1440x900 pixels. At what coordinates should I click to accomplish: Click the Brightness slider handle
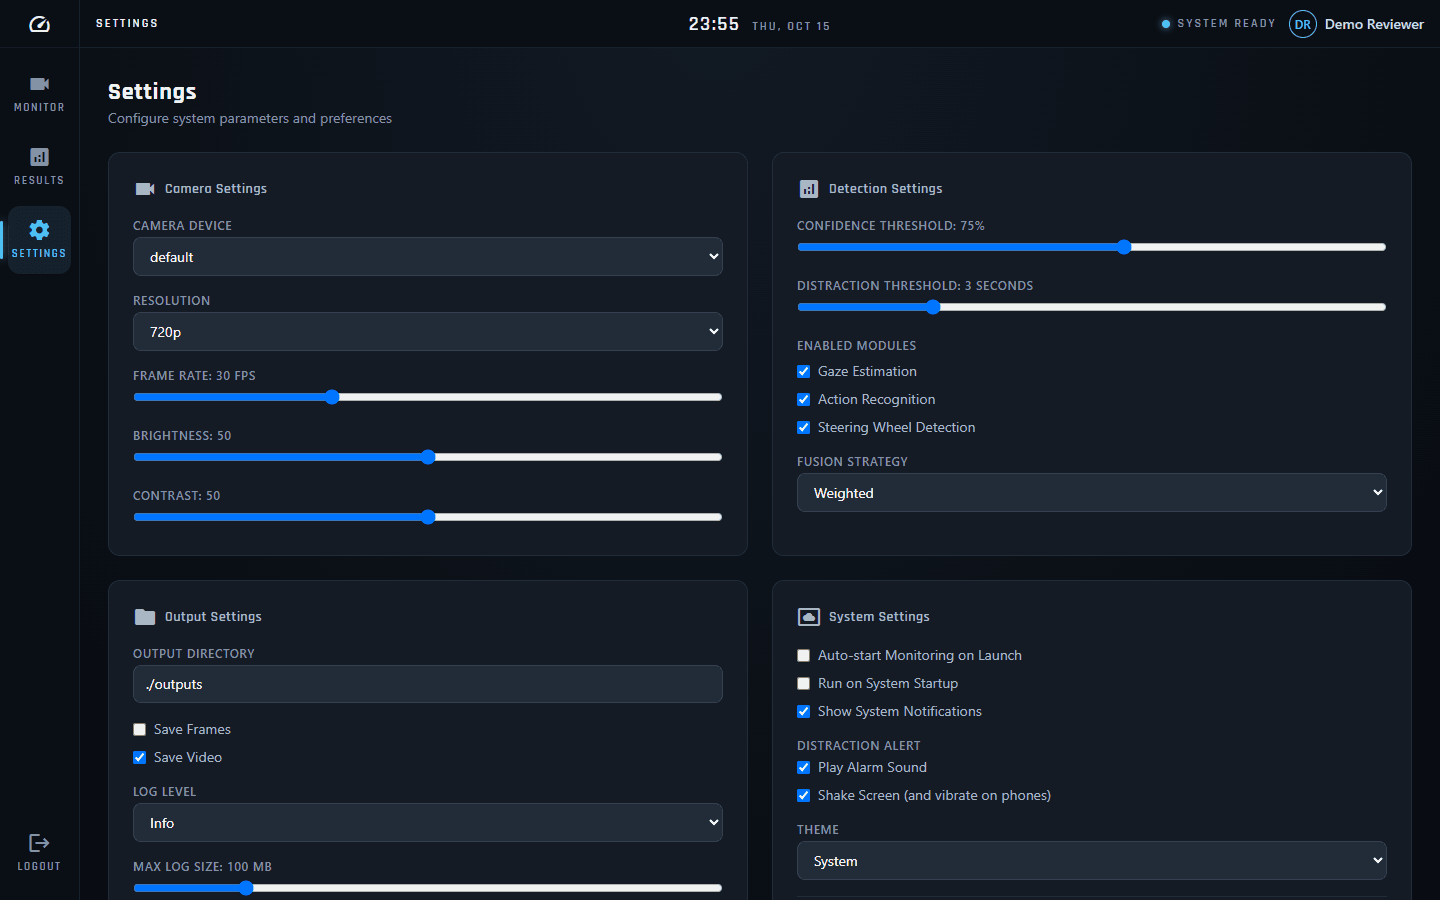click(428, 457)
